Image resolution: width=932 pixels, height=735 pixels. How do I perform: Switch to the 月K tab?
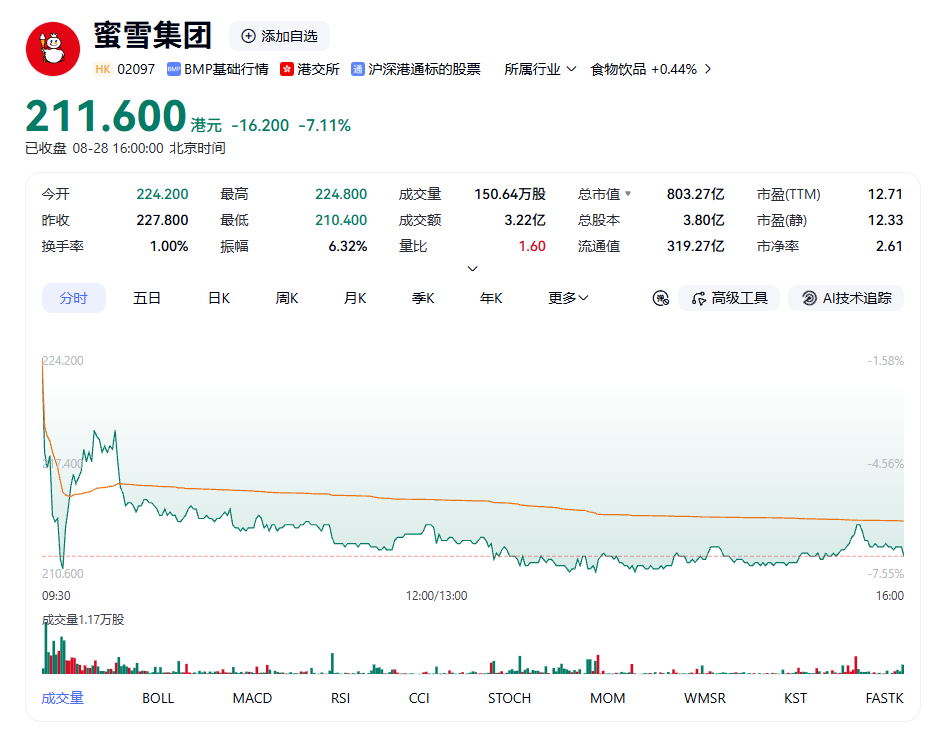[x=355, y=298]
